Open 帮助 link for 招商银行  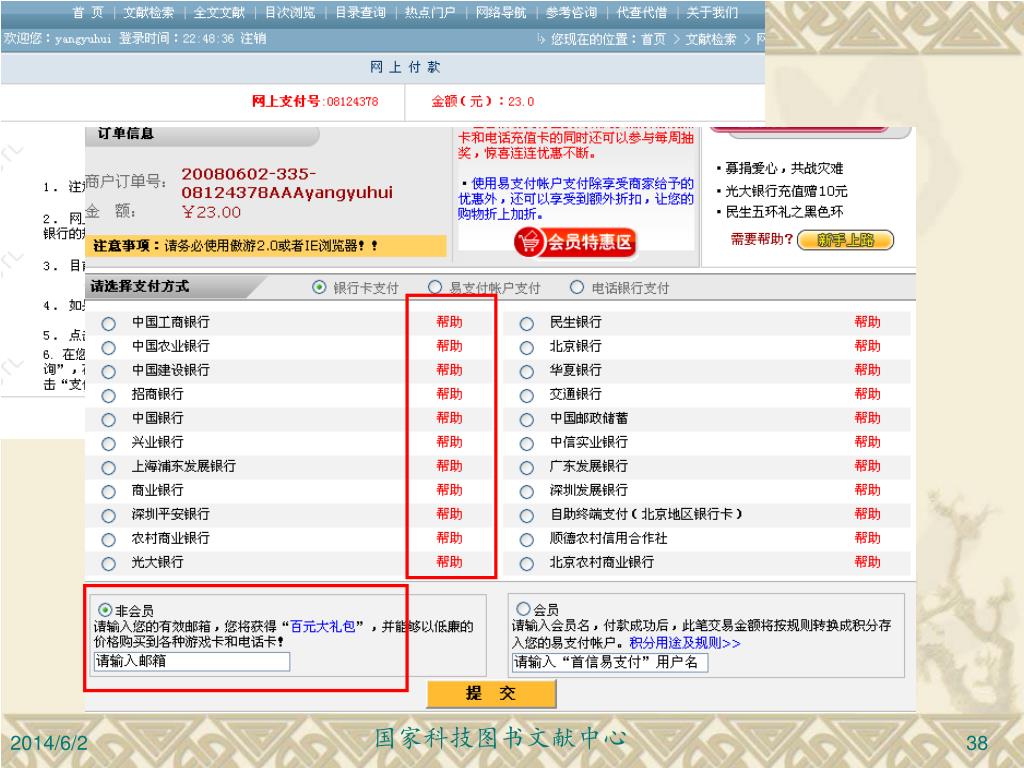449,394
